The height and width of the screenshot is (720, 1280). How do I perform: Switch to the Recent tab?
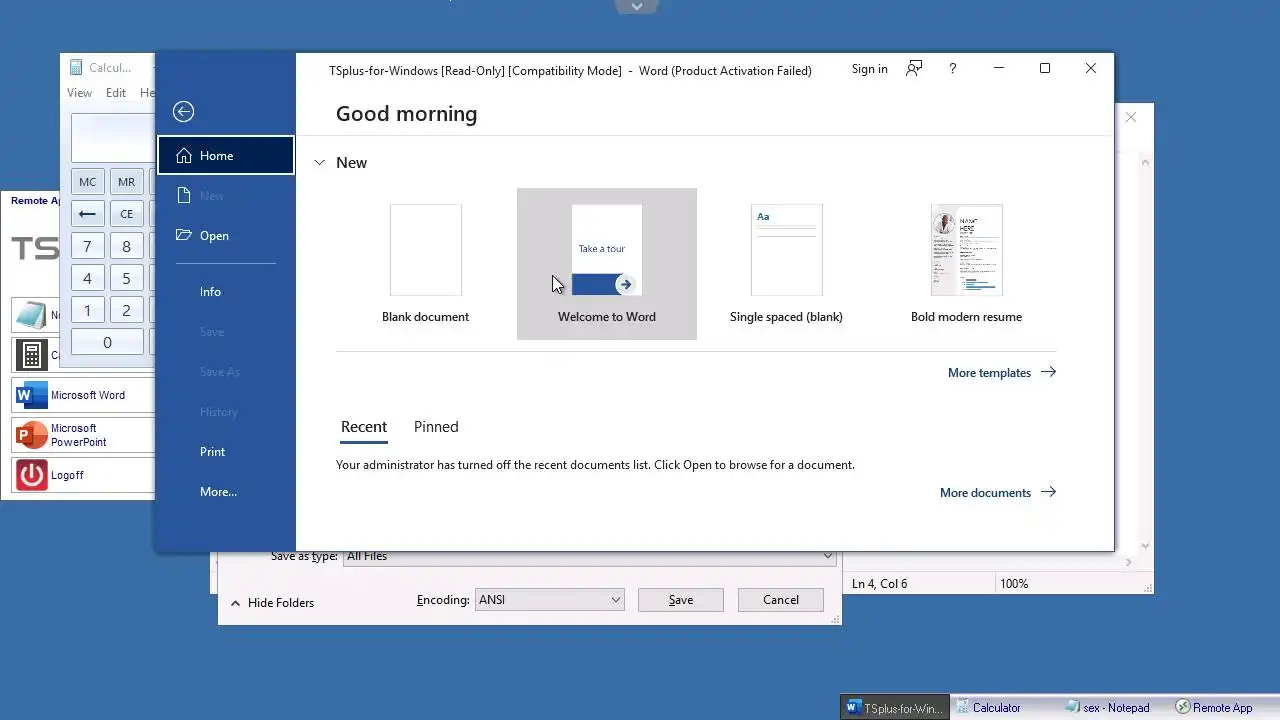tap(364, 427)
